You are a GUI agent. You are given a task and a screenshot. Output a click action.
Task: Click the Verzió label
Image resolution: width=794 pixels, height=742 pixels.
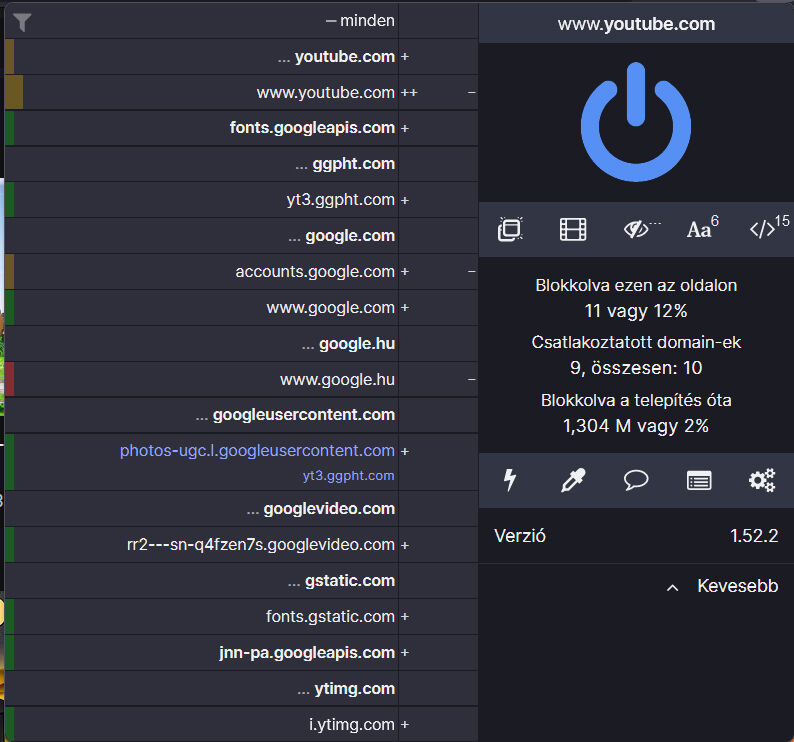[520, 536]
